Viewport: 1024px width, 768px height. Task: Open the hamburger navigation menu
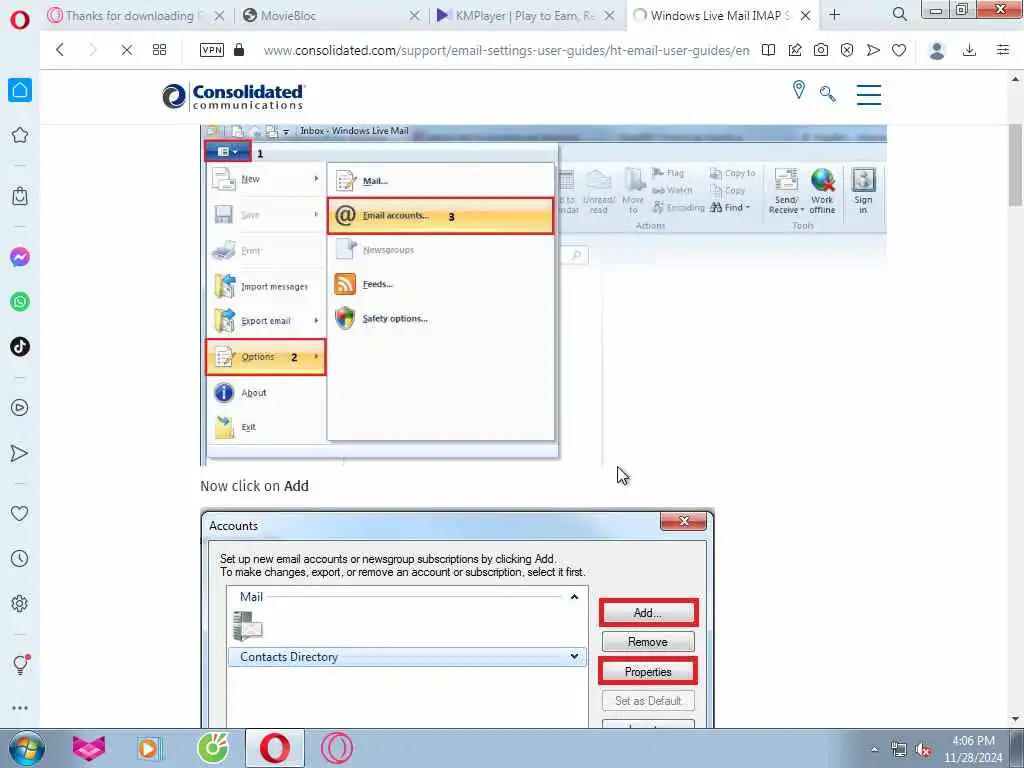tap(869, 95)
